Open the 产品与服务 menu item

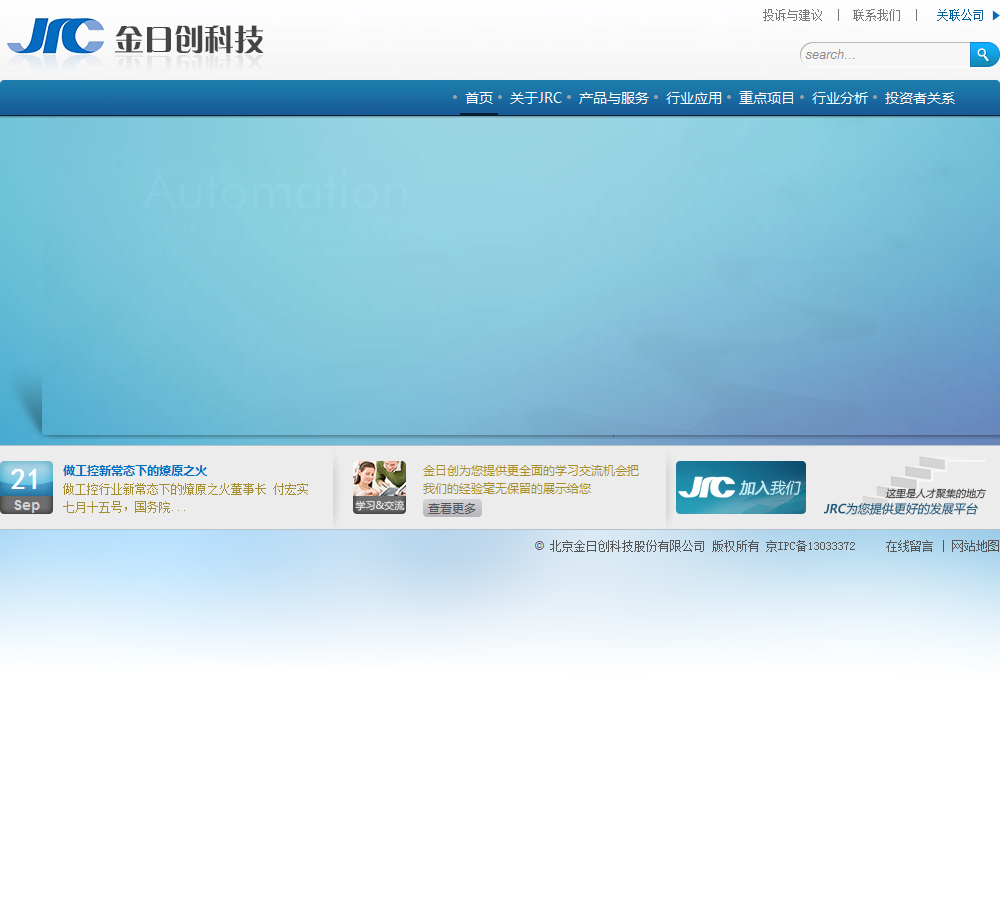click(x=613, y=98)
